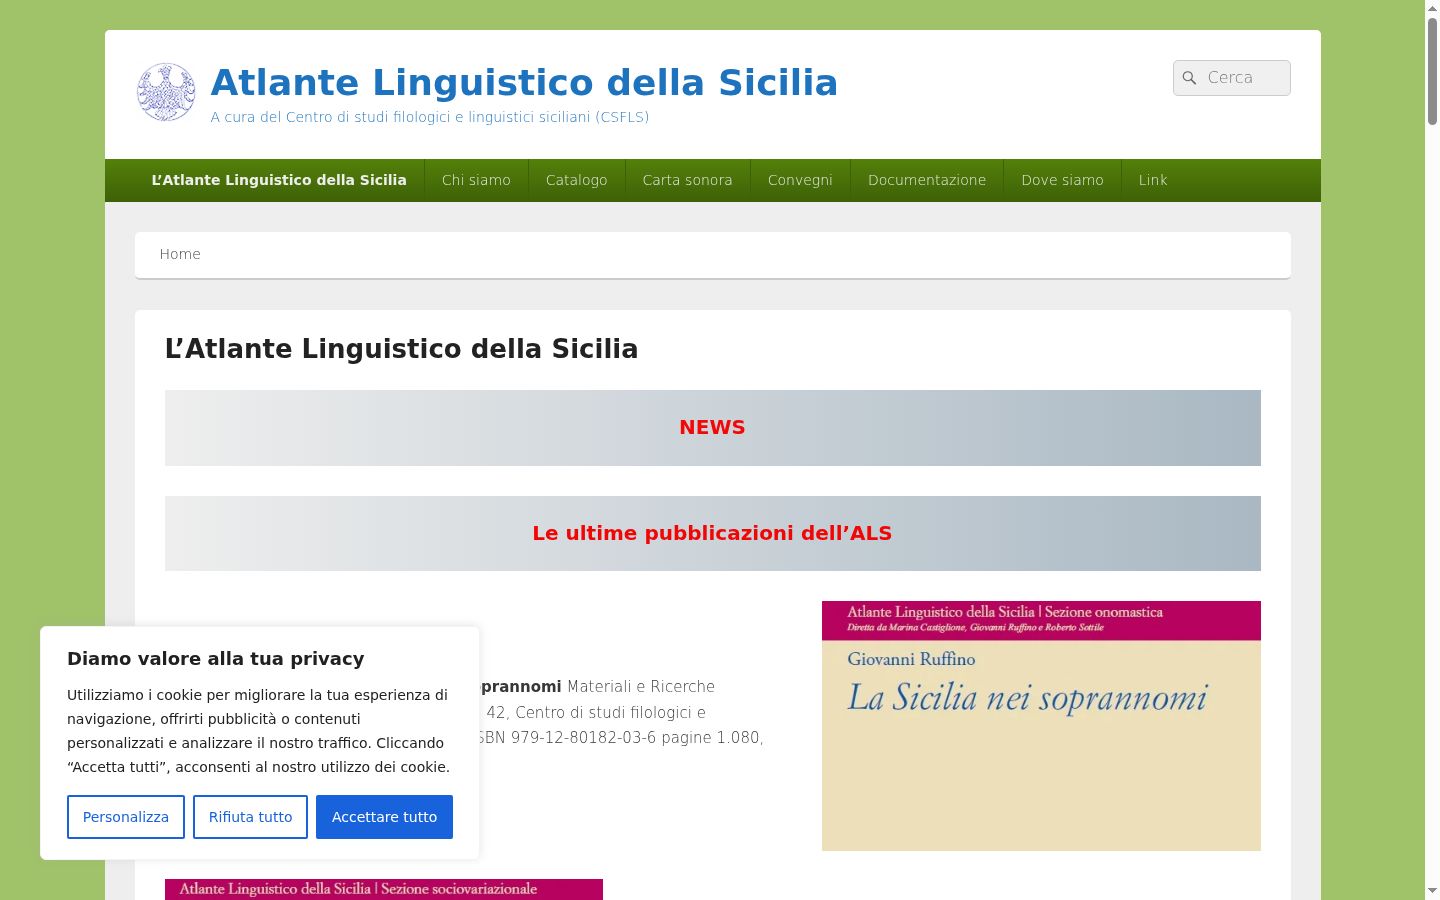
Task: Click the 'pagine 1.080' ISBN line
Action: click(620, 737)
